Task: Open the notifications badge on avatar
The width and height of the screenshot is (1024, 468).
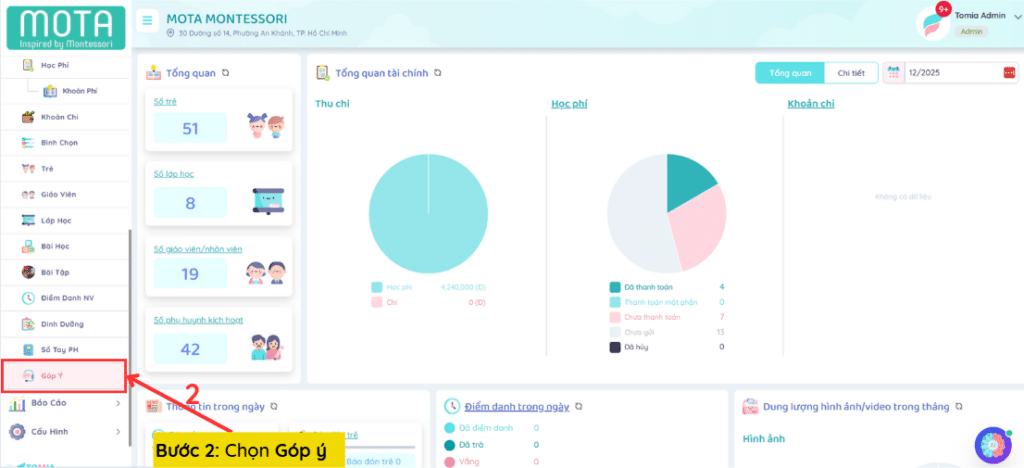Action: 942,10
